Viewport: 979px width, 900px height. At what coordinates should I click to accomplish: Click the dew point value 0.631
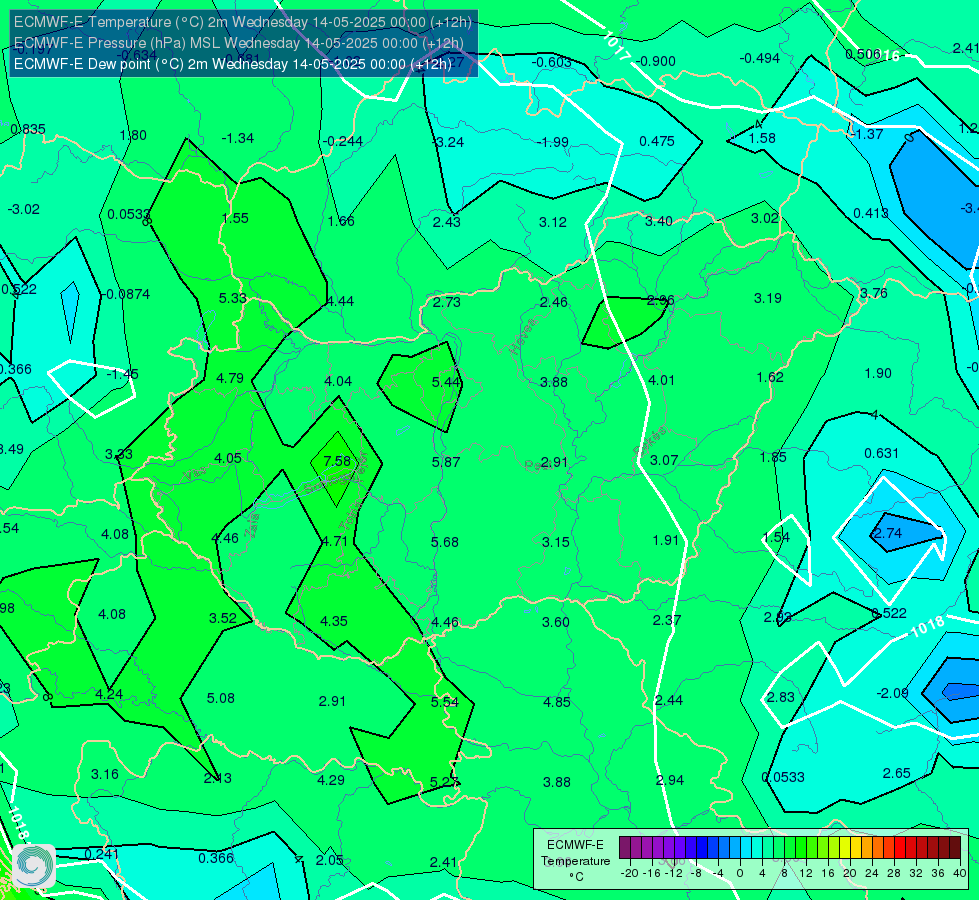pyautogui.click(x=882, y=453)
